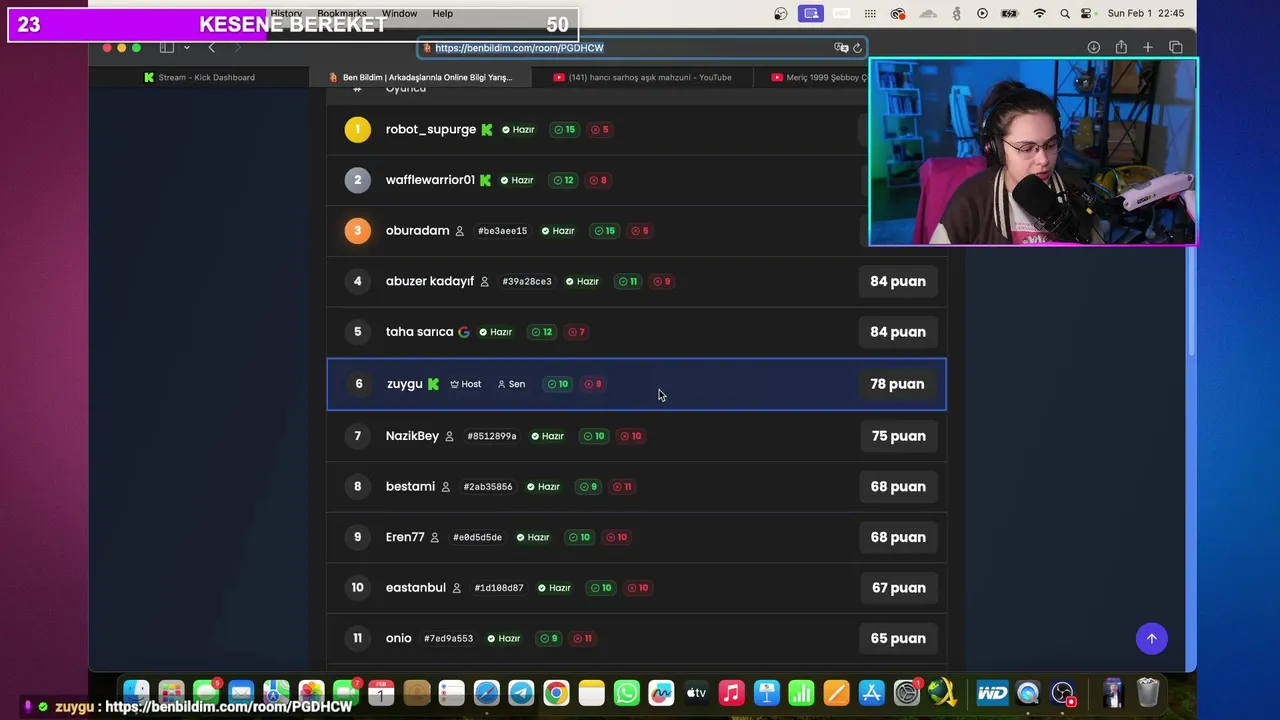The height and width of the screenshot is (720, 1280).
Task: Go back with Safari's back arrow
Action: coord(211,47)
